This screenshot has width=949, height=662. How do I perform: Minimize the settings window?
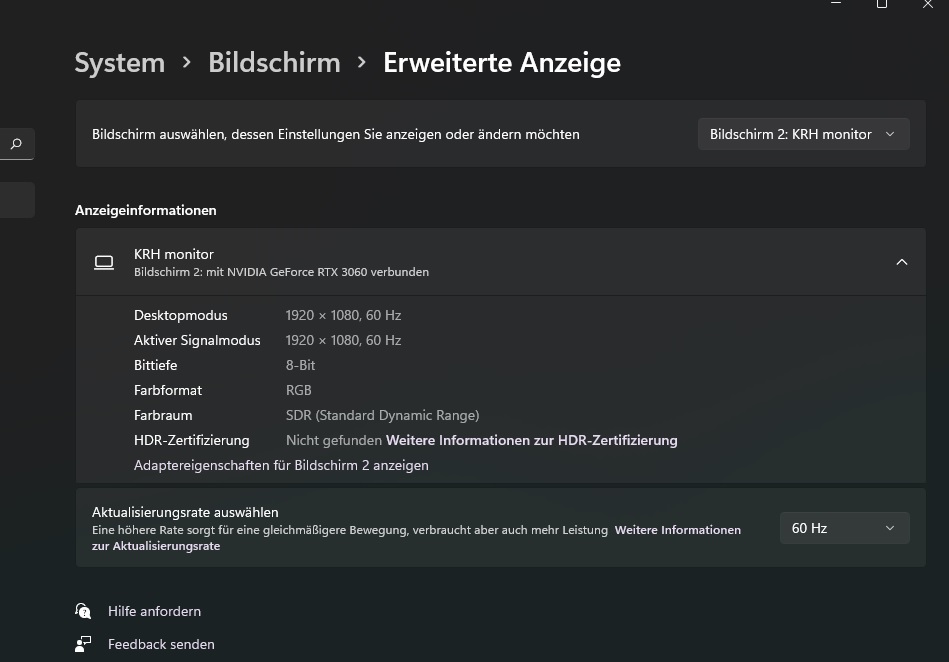point(835,4)
